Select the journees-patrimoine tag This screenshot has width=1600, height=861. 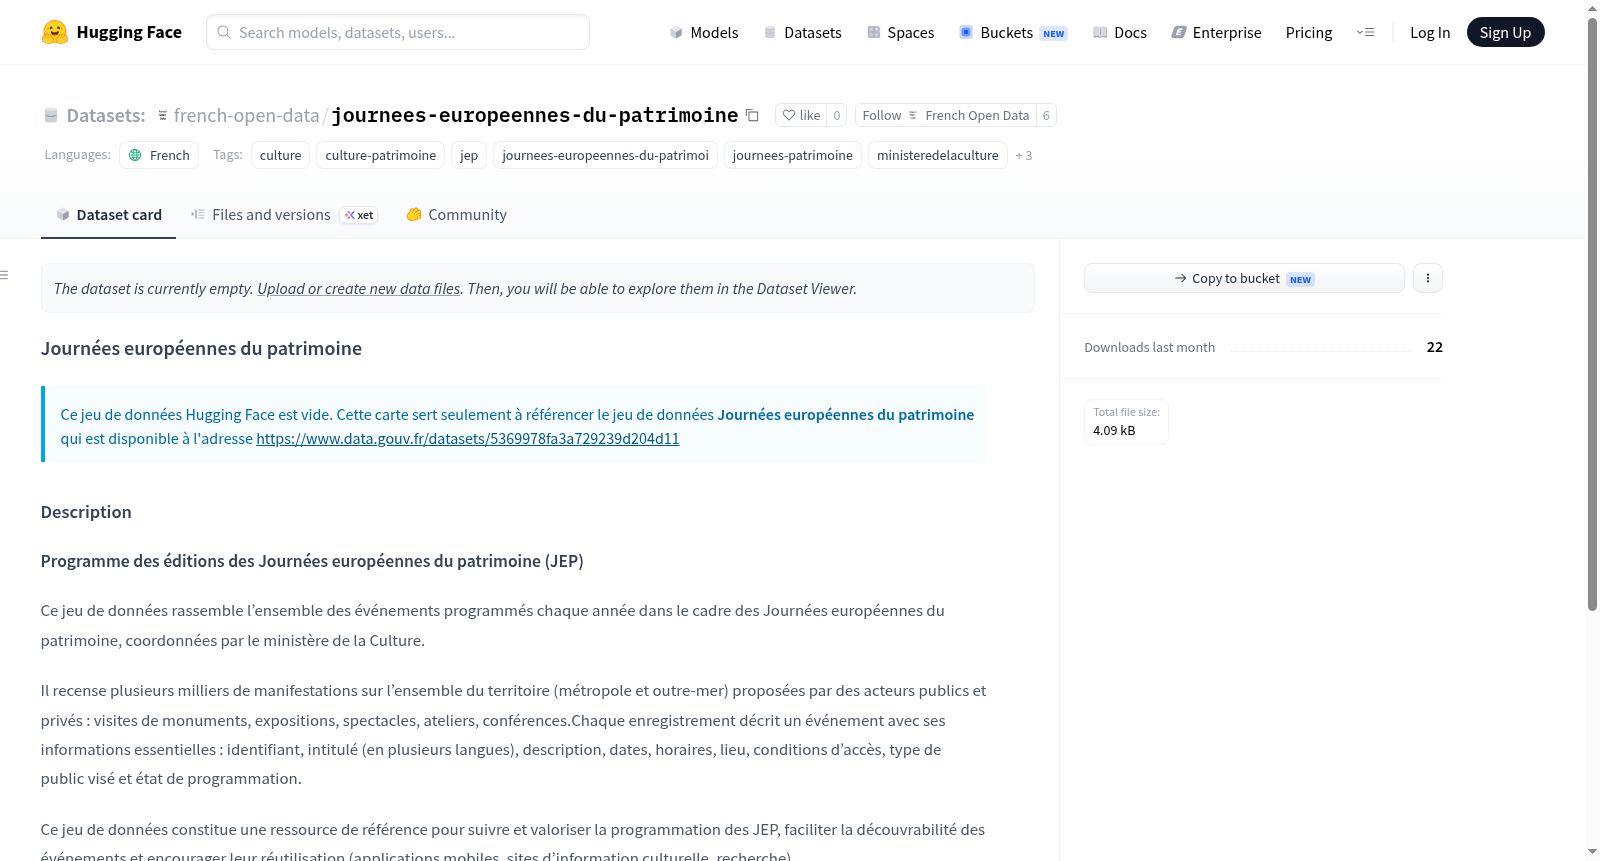(x=793, y=155)
